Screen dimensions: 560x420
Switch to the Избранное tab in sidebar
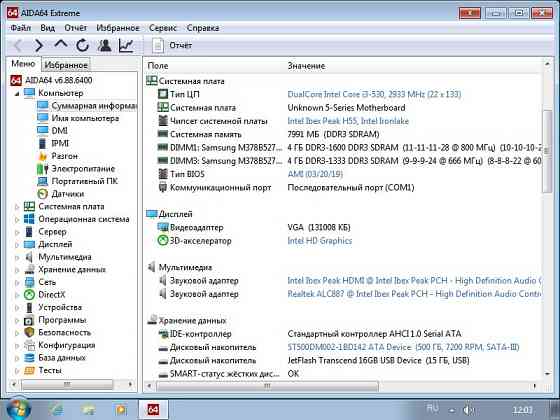click(66, 65)
